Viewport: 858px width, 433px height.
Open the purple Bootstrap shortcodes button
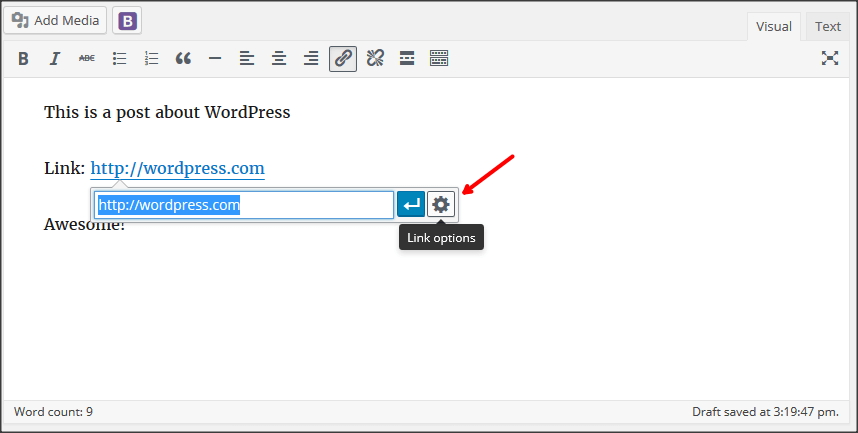127,21
